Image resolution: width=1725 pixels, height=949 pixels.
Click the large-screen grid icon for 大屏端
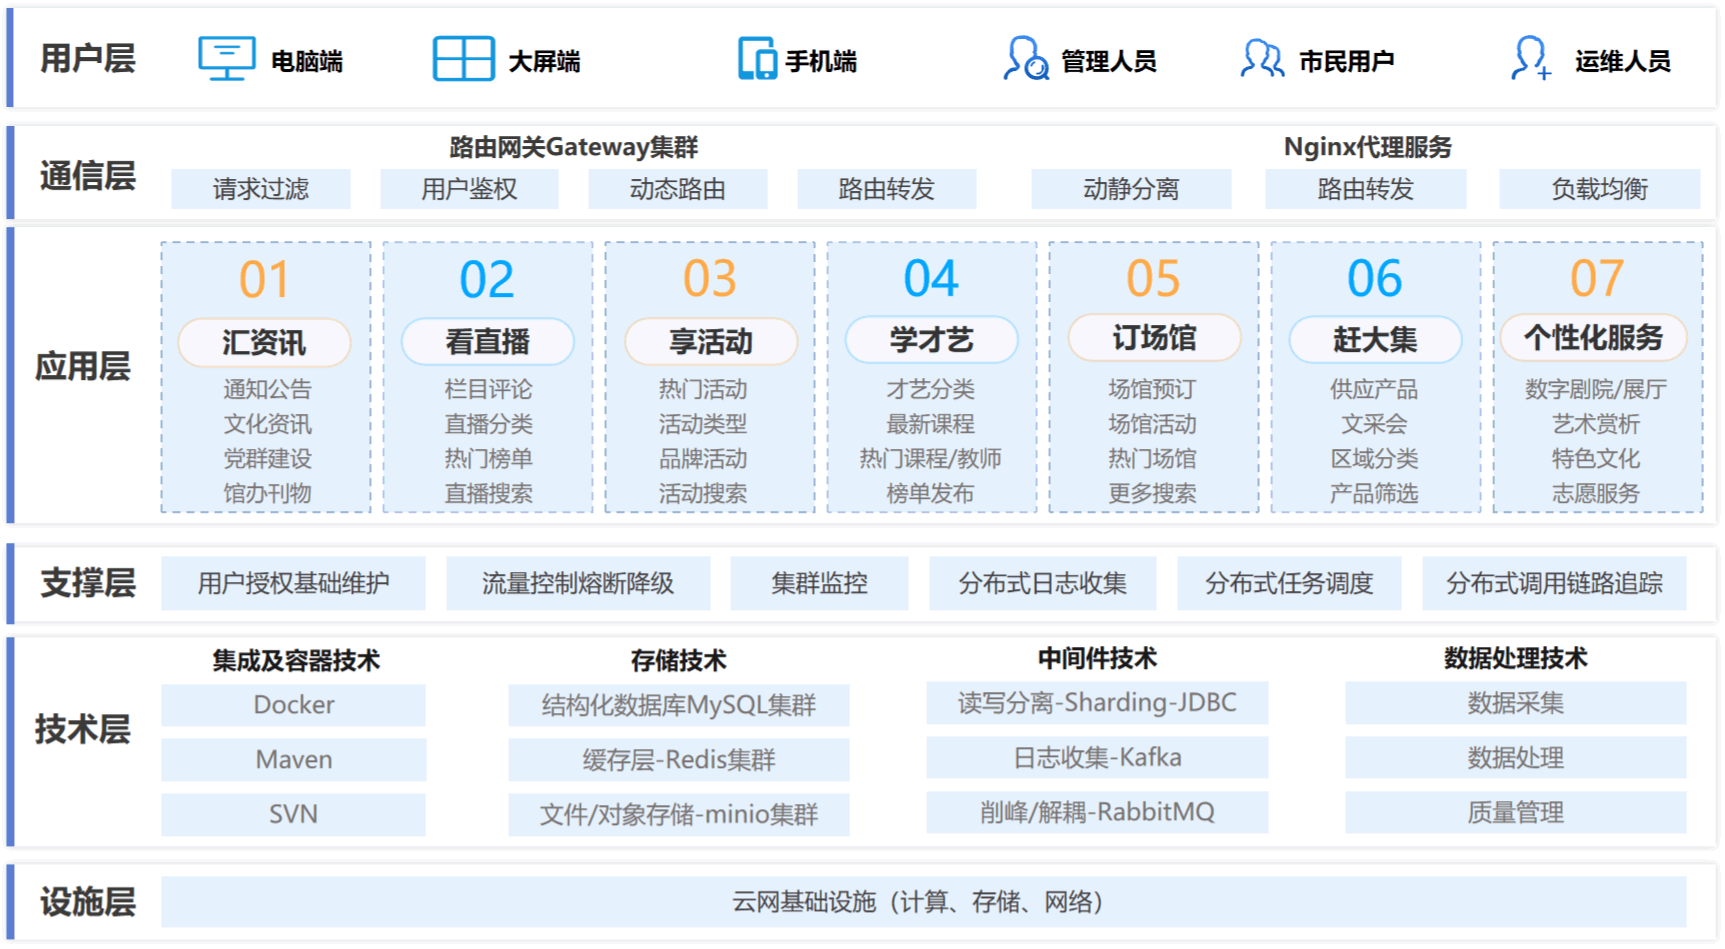[x=463, y=59]
